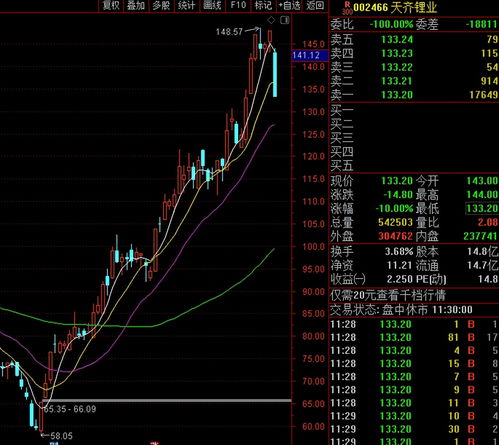
Task: Click the 仅需20元查看千档行情 link
Action: pos(388,295)
